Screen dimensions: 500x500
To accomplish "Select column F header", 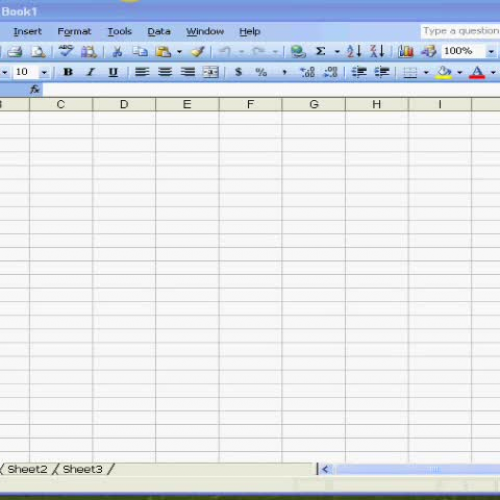I will click(x=250, y=104).
